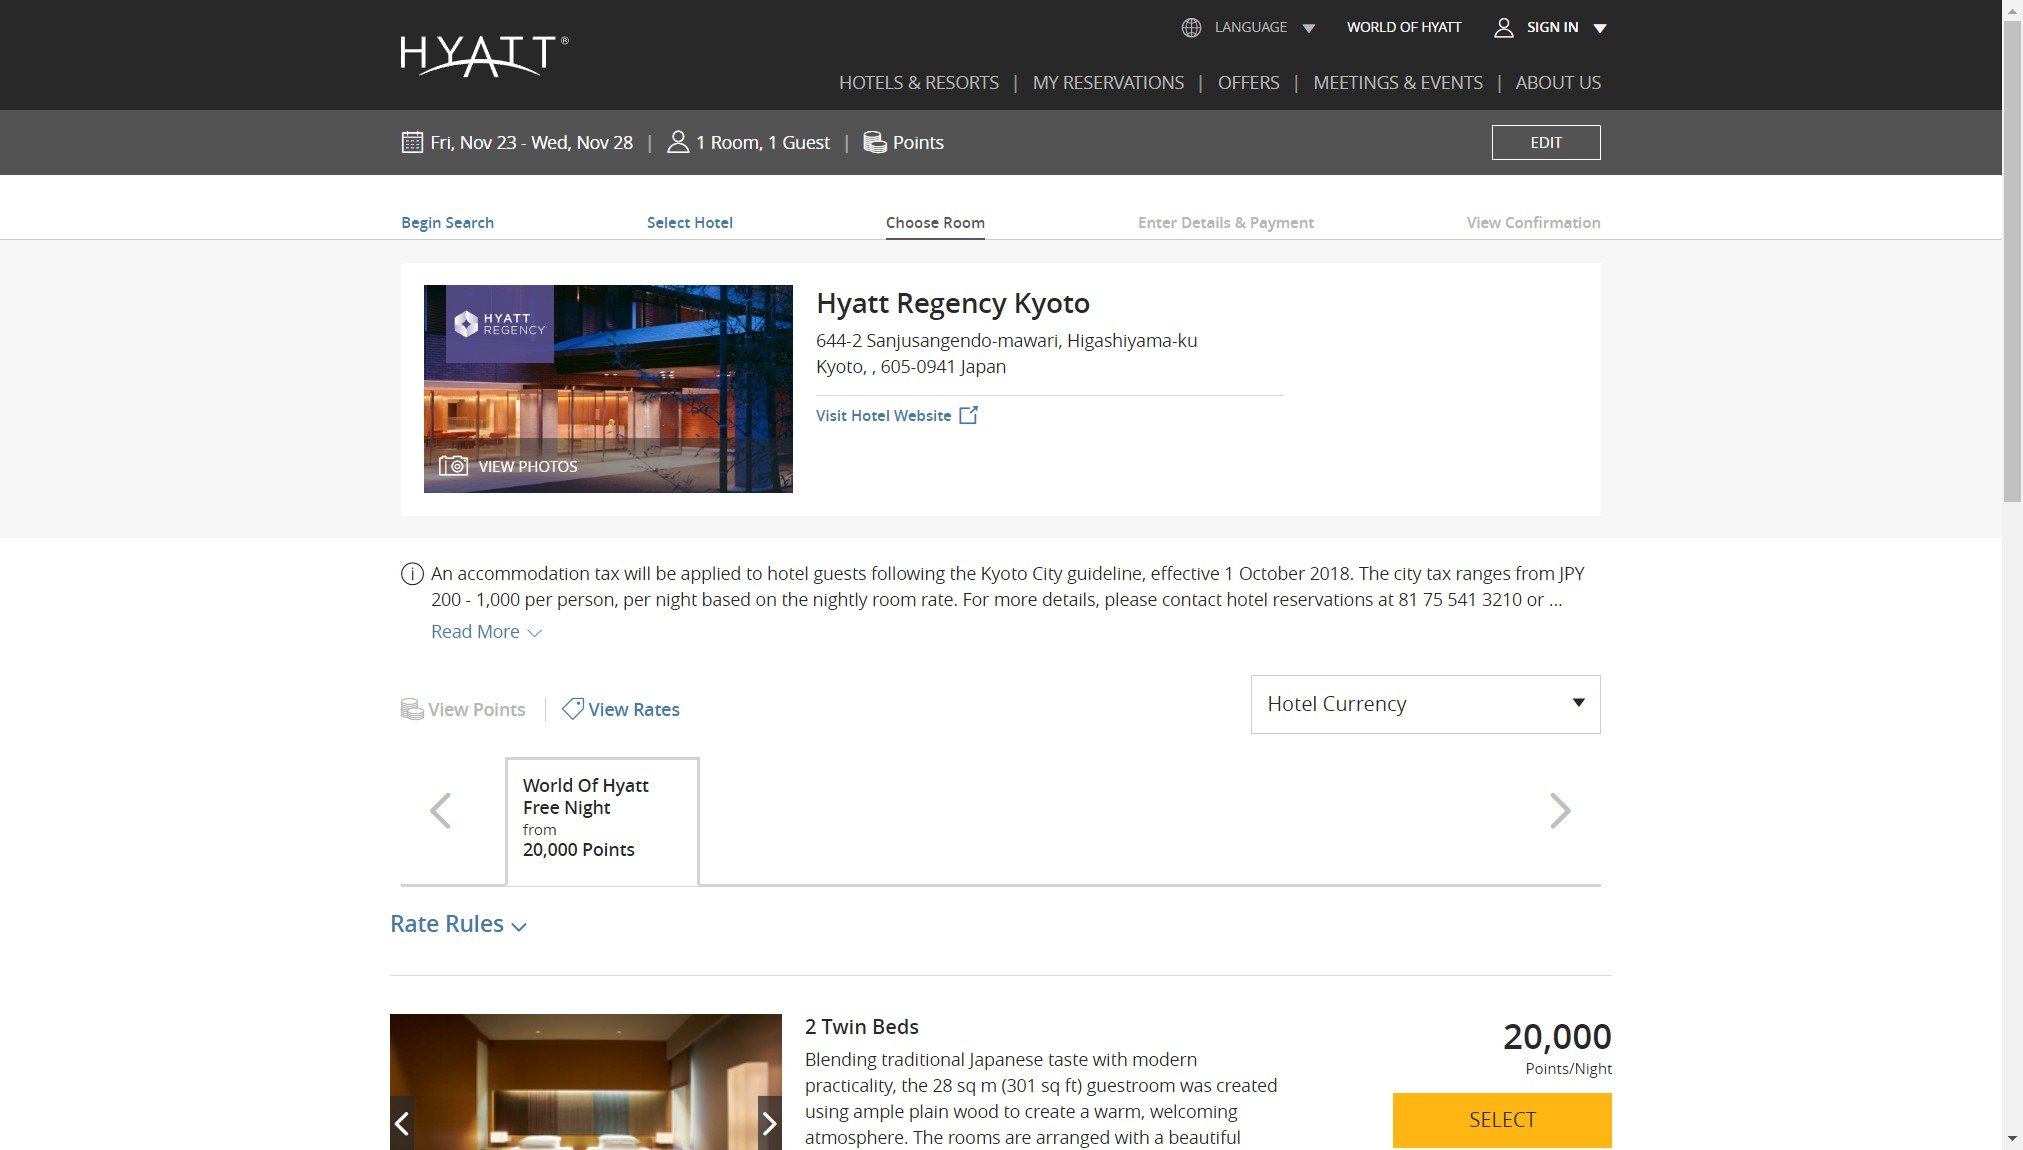
Task: Click the Choose Room step
Action: pyautogui.click(x=935, y=223)
